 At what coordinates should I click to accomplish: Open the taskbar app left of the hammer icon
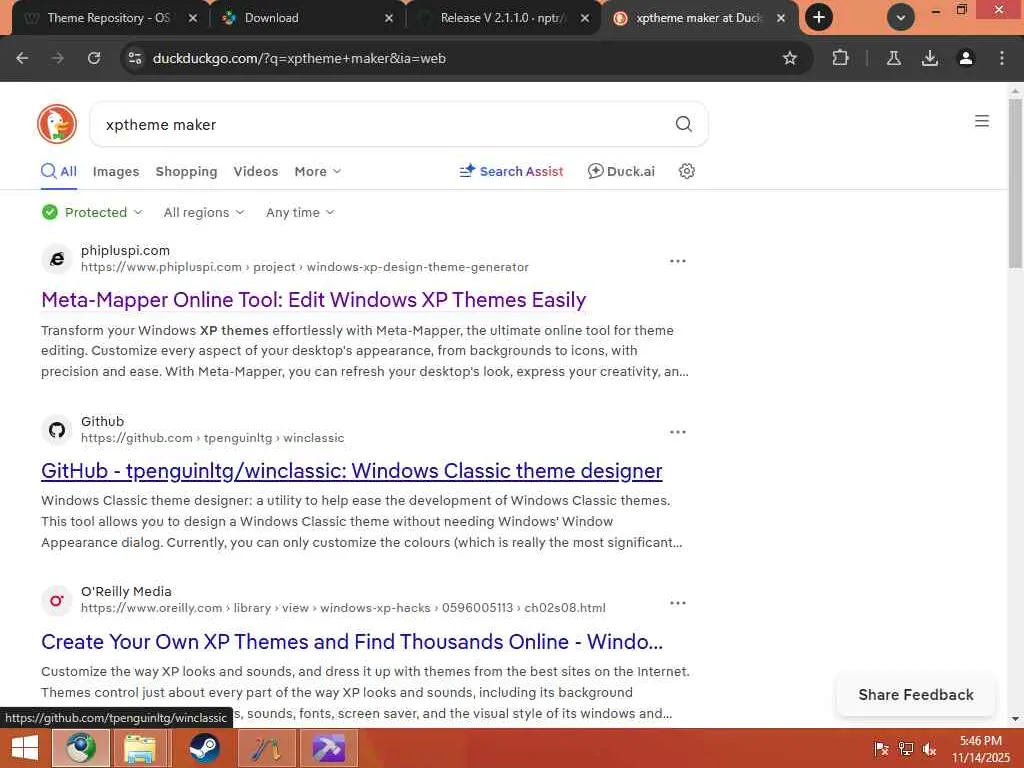point(266,748)
